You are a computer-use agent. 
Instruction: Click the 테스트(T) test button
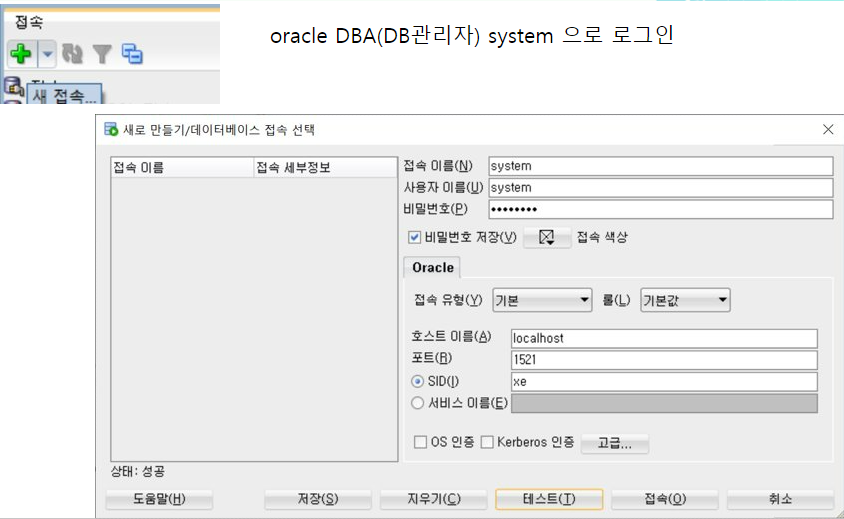549,499
